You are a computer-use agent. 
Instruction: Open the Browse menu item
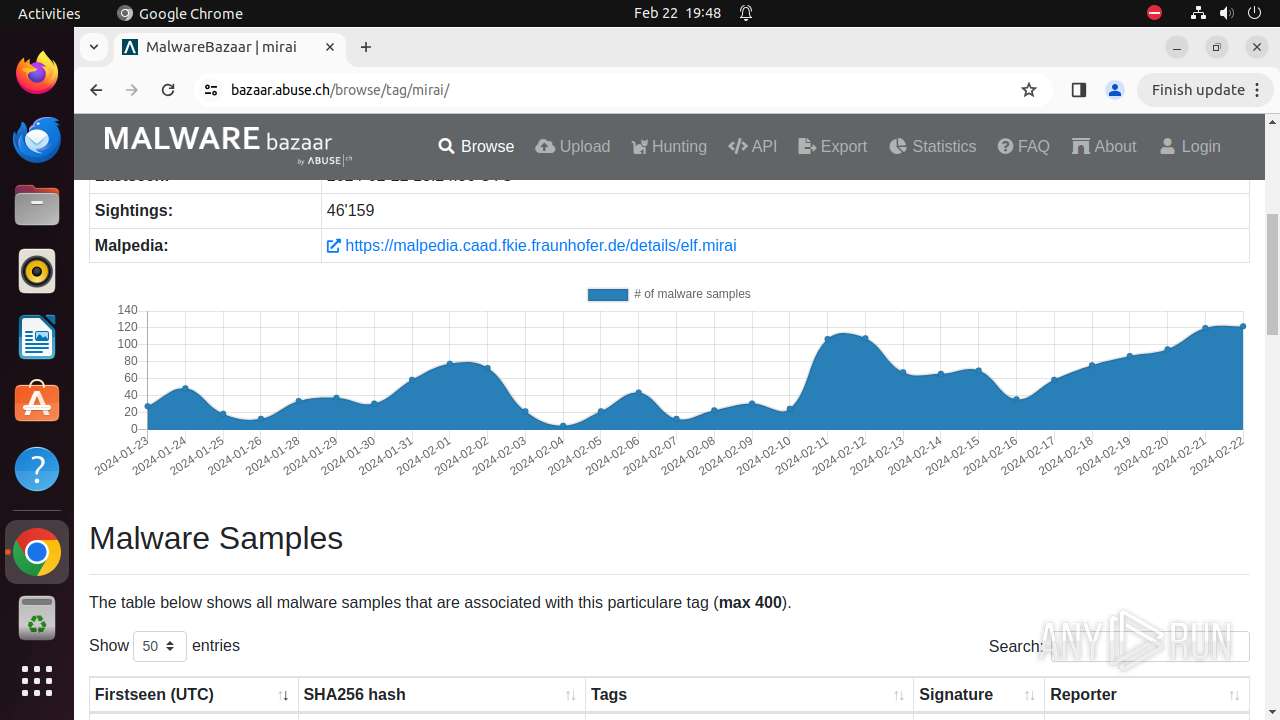click(x=476, y=146)
